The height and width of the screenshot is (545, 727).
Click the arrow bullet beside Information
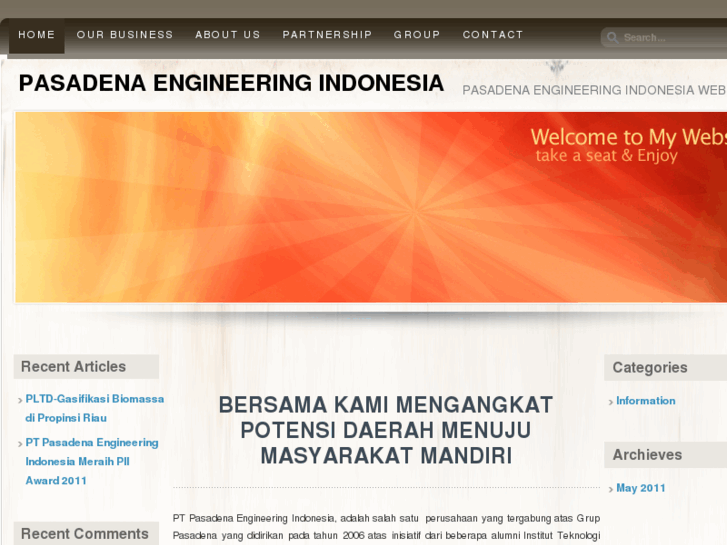(x=611, y=402)
